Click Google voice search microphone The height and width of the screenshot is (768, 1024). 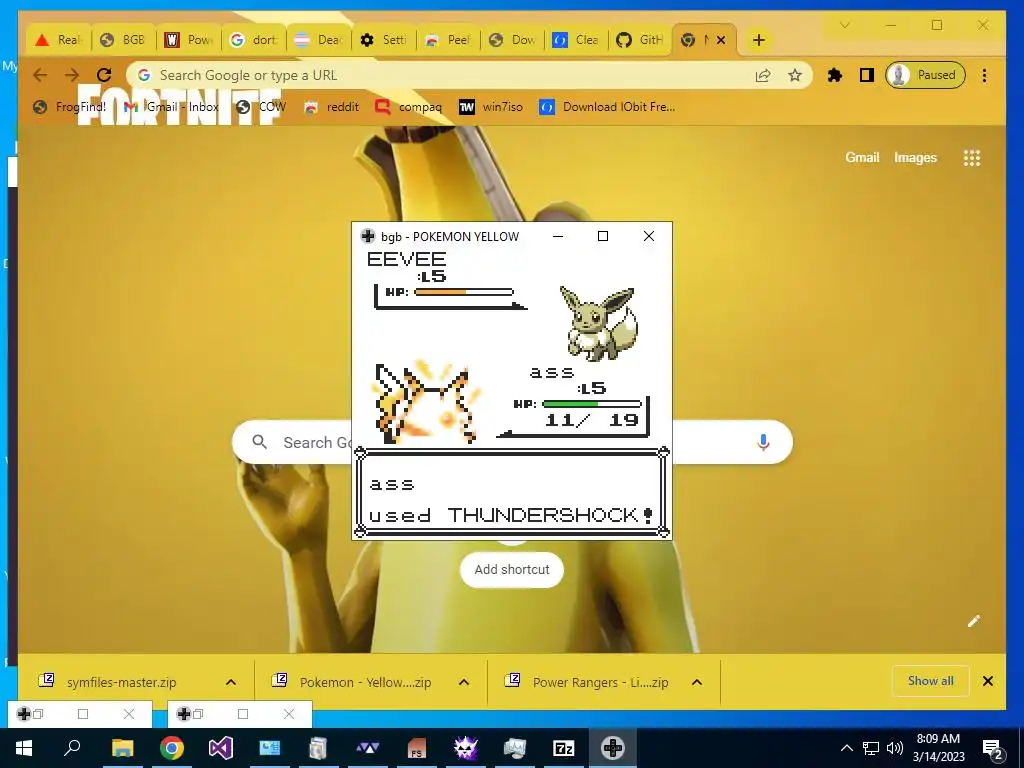(763, 442)
